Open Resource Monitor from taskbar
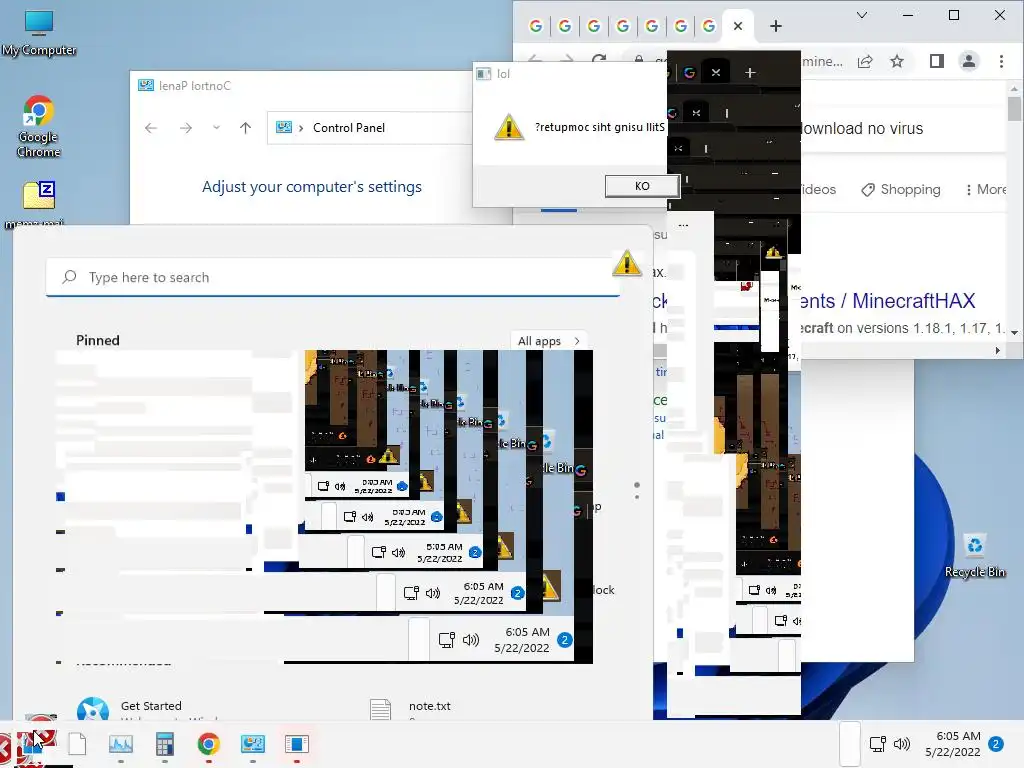 tap(121, 744)
